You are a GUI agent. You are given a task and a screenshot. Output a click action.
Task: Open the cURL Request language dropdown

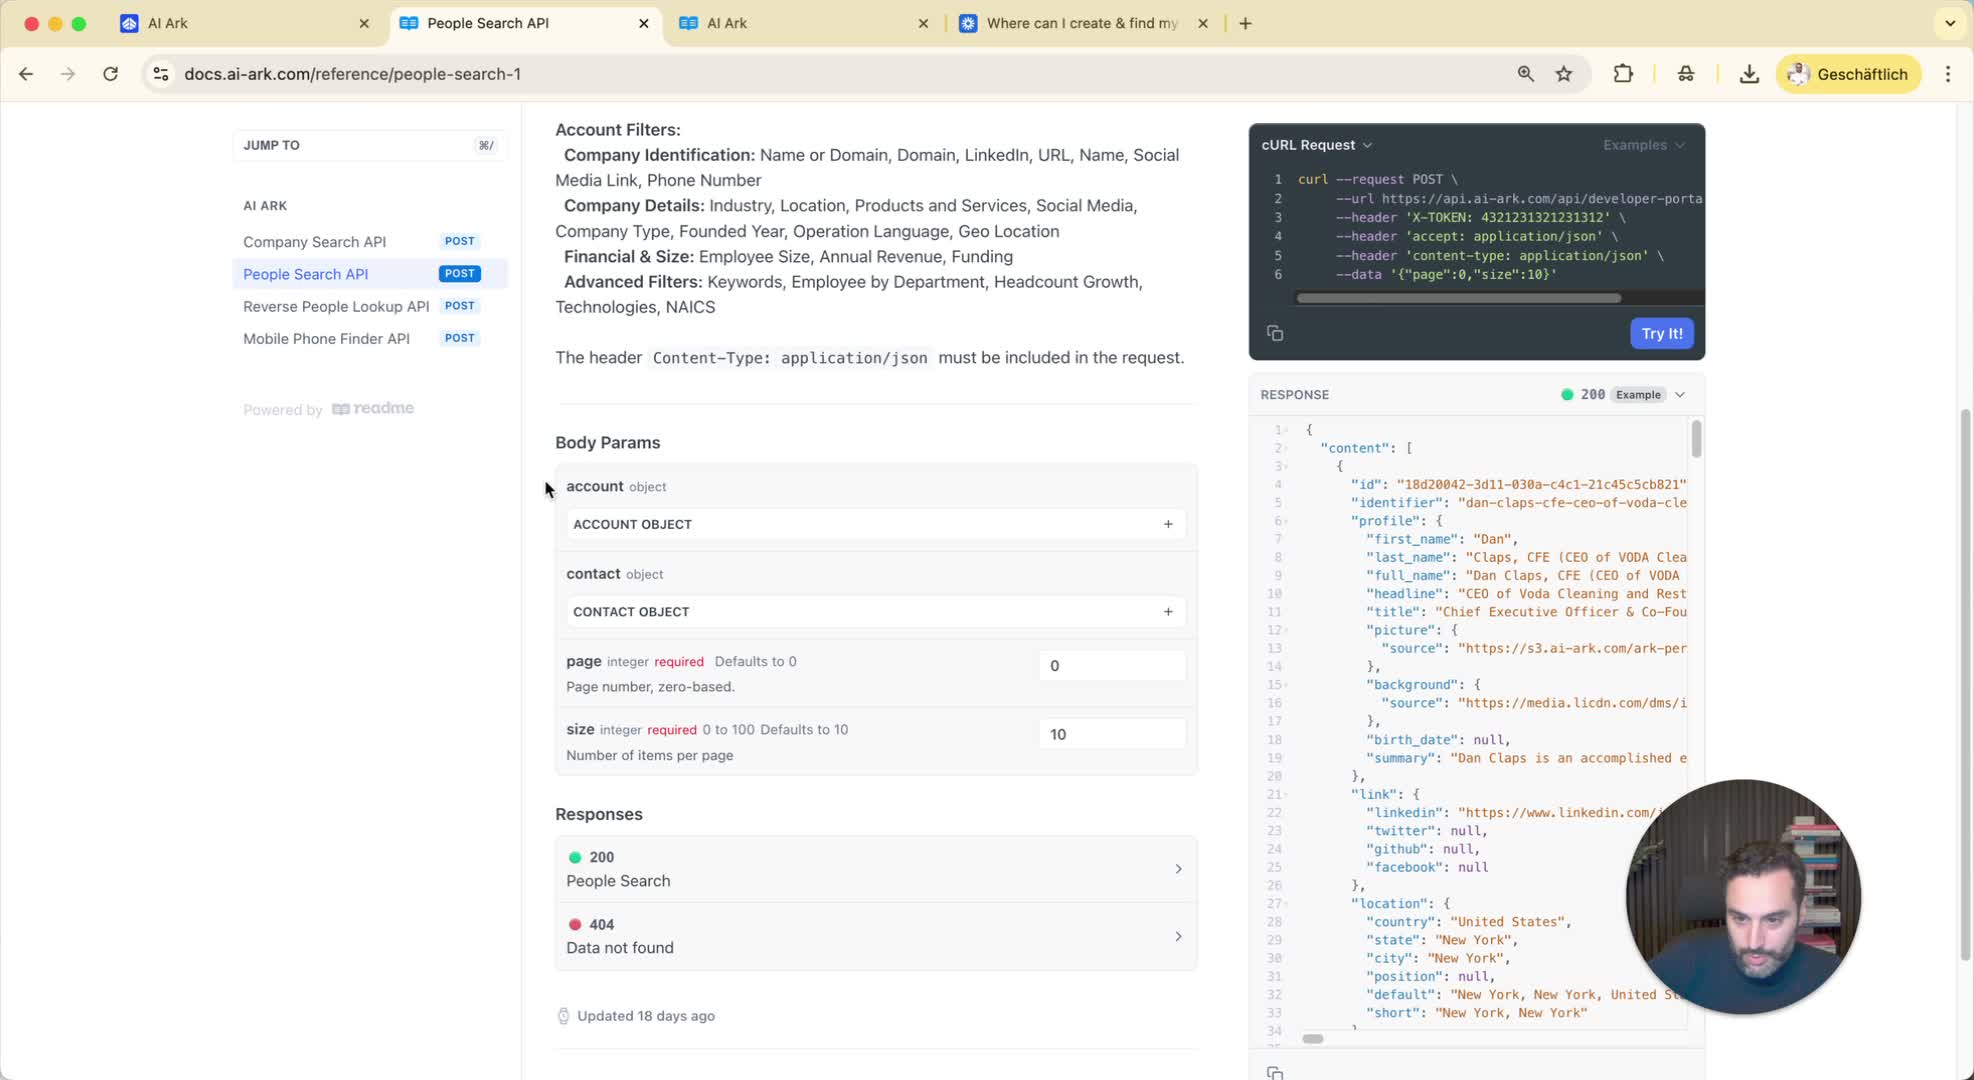coord(1316,145)
